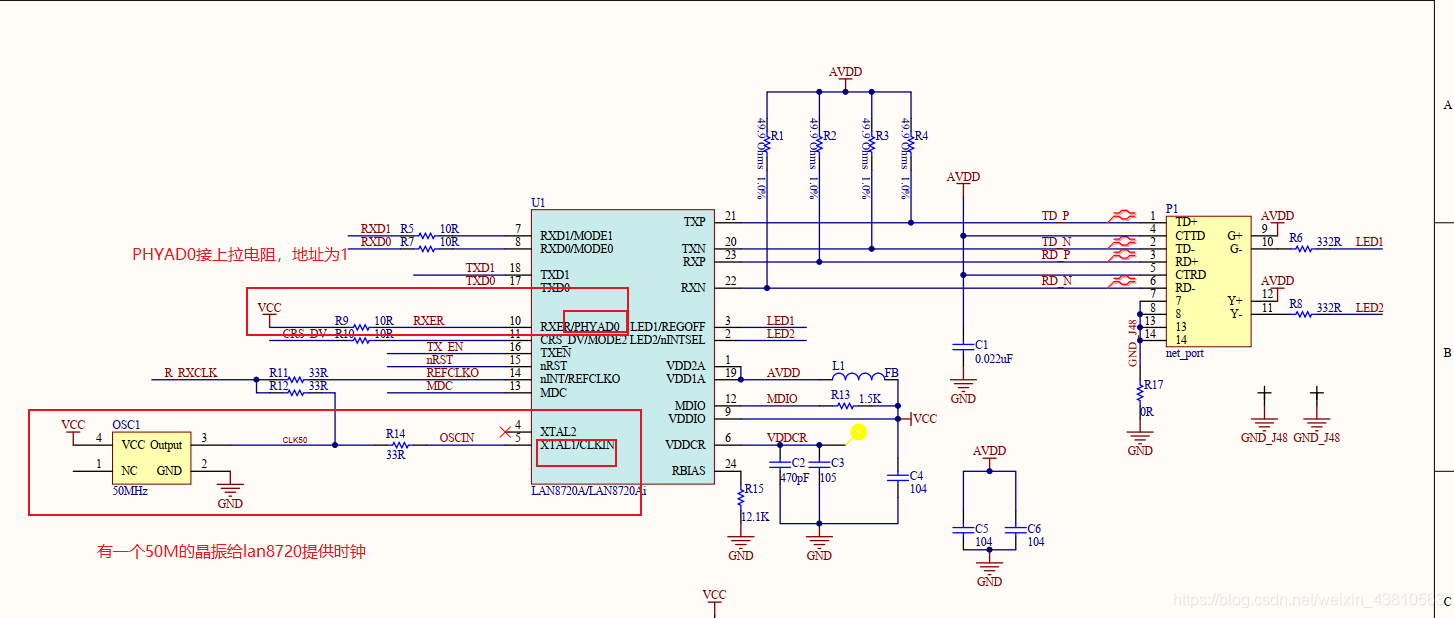Viewport: 1454px width, 618px height.
Task: Select capacitor C3 105 symbol
Action: (819, 463)
